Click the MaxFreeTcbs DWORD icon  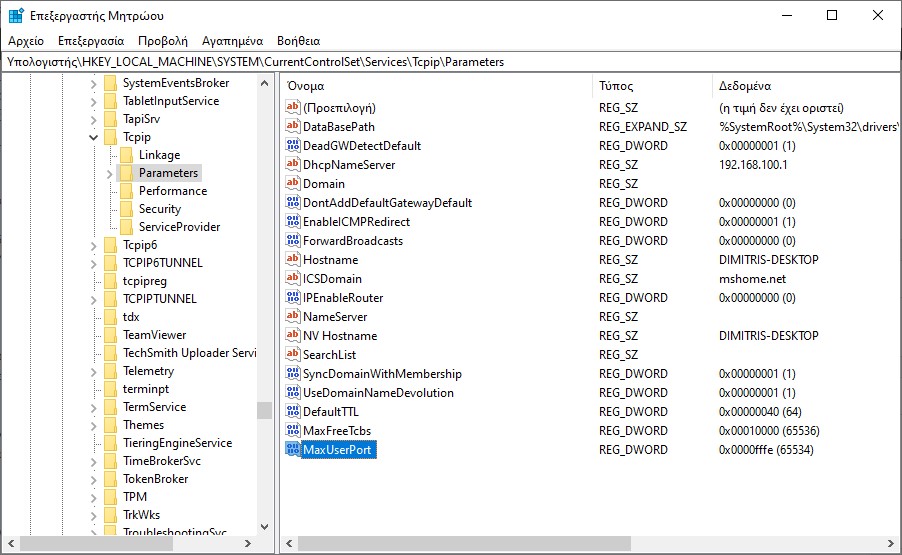(293, 430)
